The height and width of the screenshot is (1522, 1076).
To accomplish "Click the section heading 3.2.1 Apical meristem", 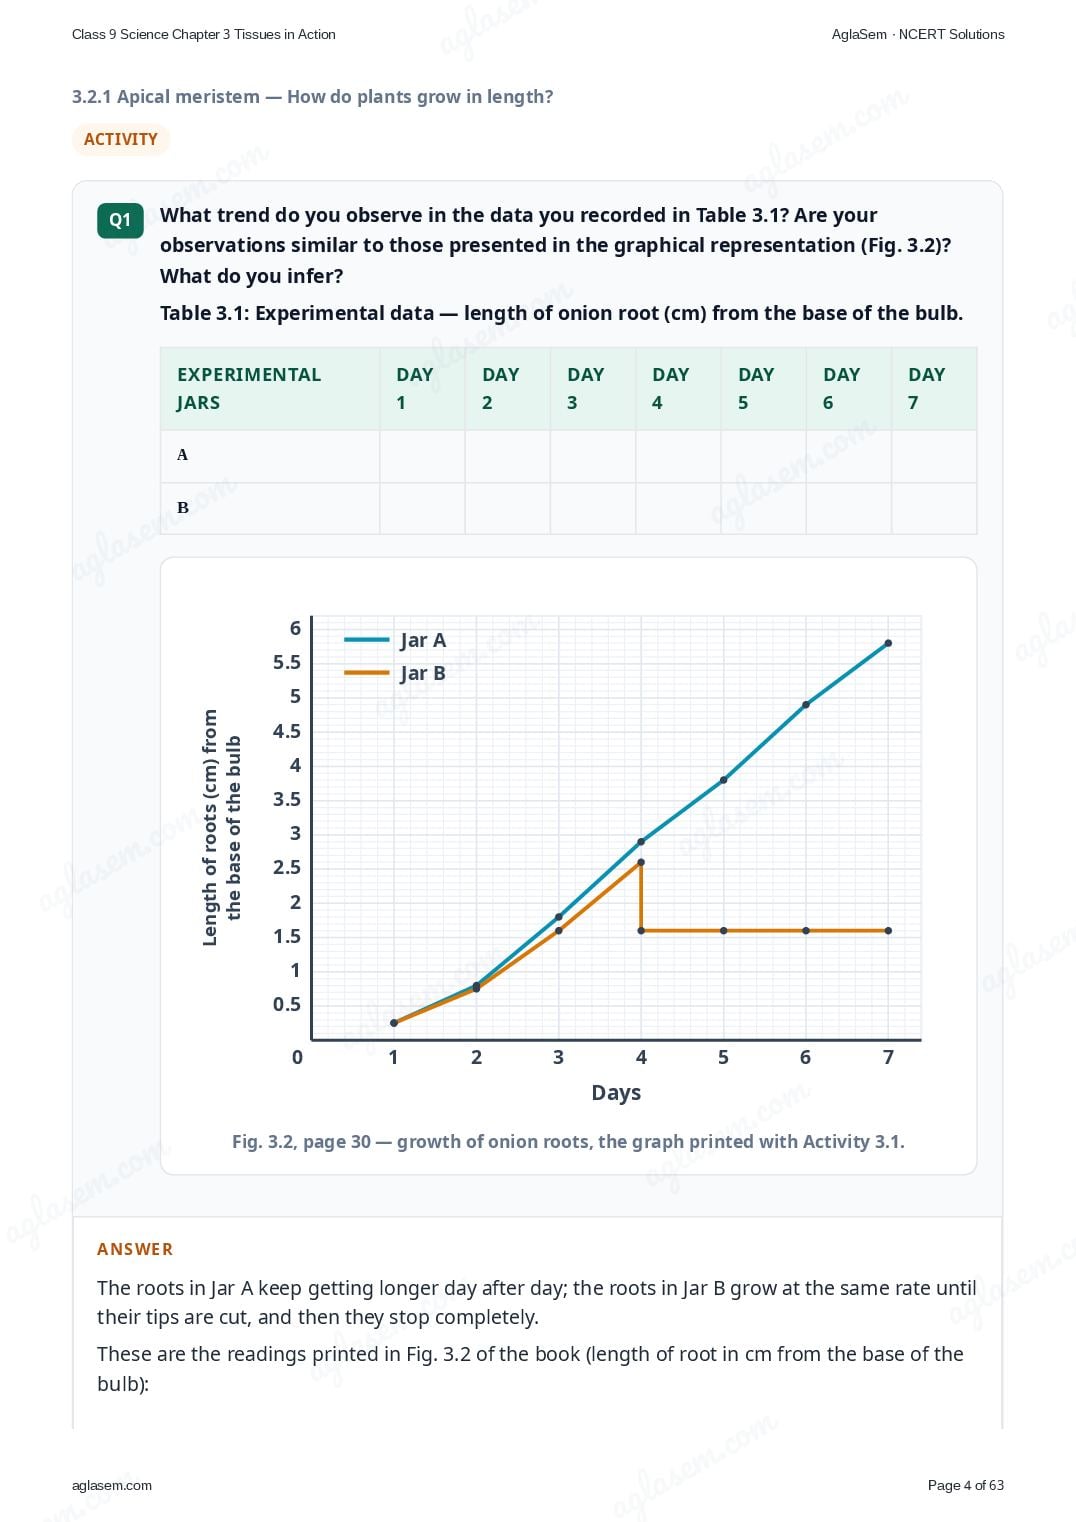I will [312, 97].
